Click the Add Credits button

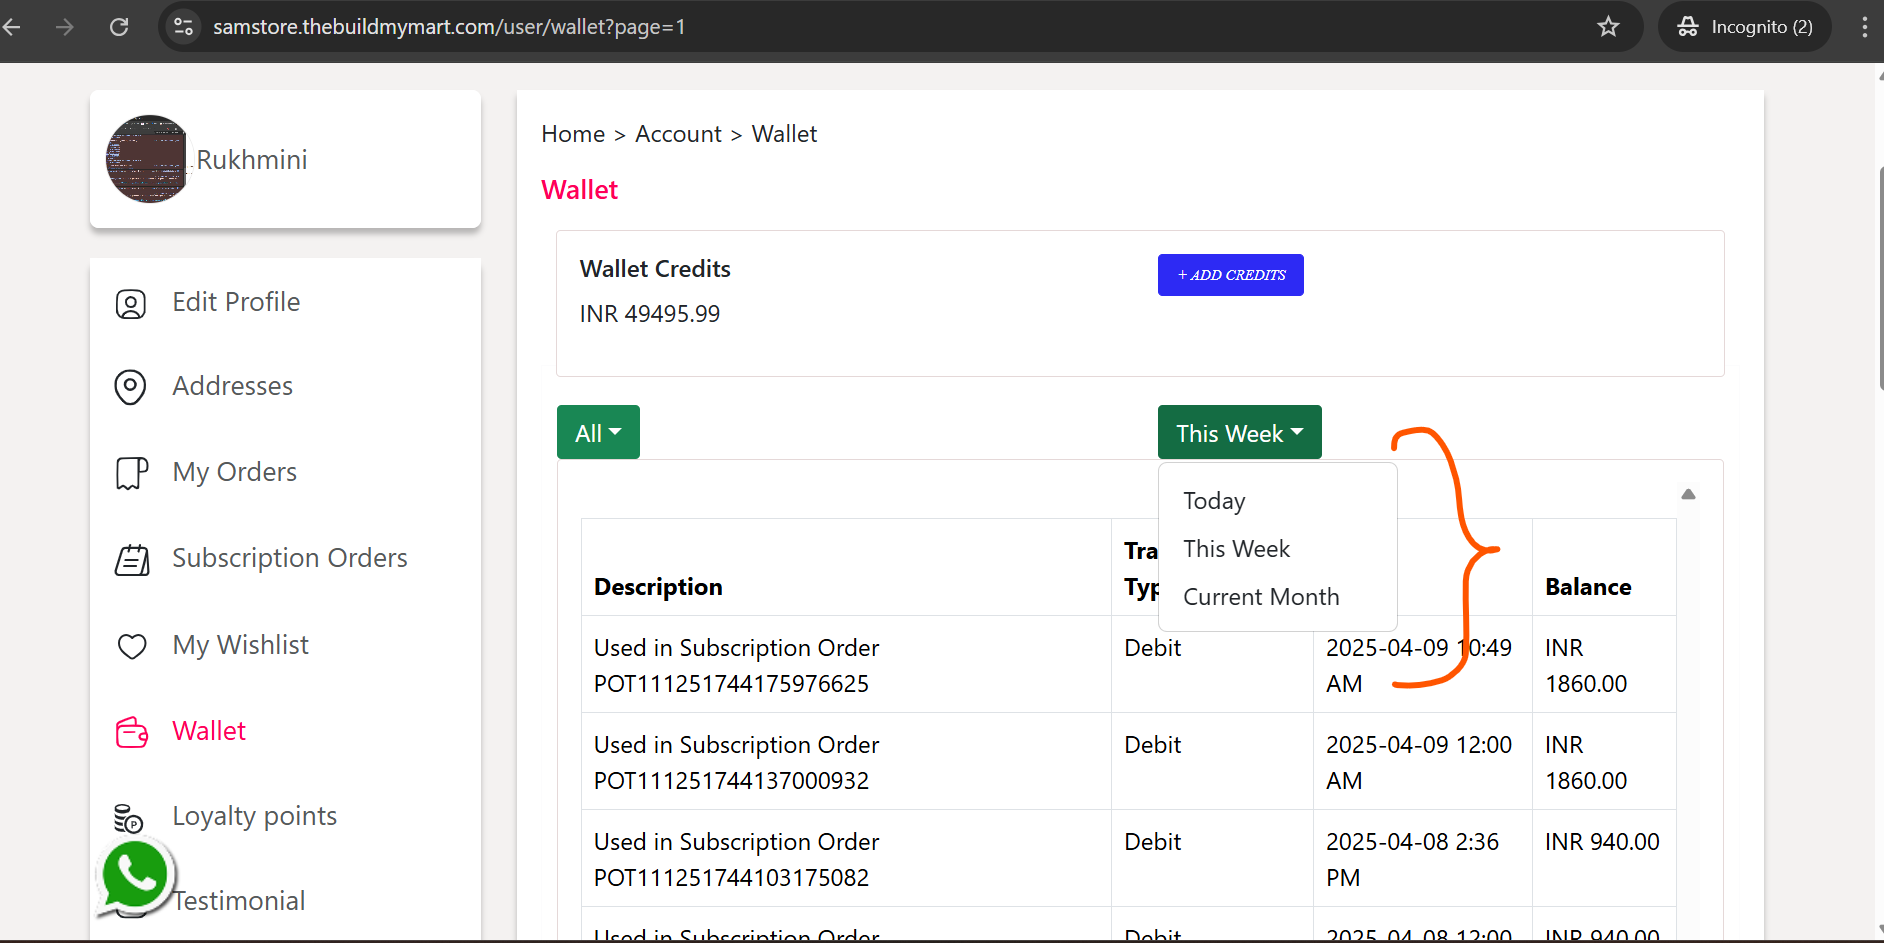[1231, 275]
